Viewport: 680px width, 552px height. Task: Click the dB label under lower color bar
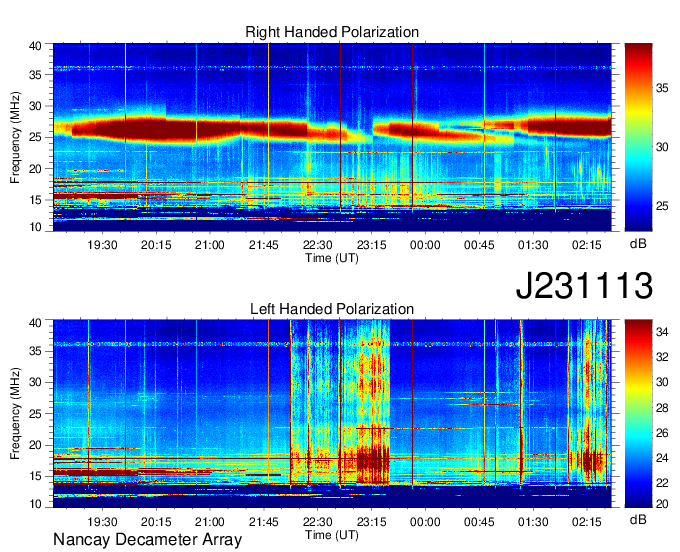click(x=638, y=519)
